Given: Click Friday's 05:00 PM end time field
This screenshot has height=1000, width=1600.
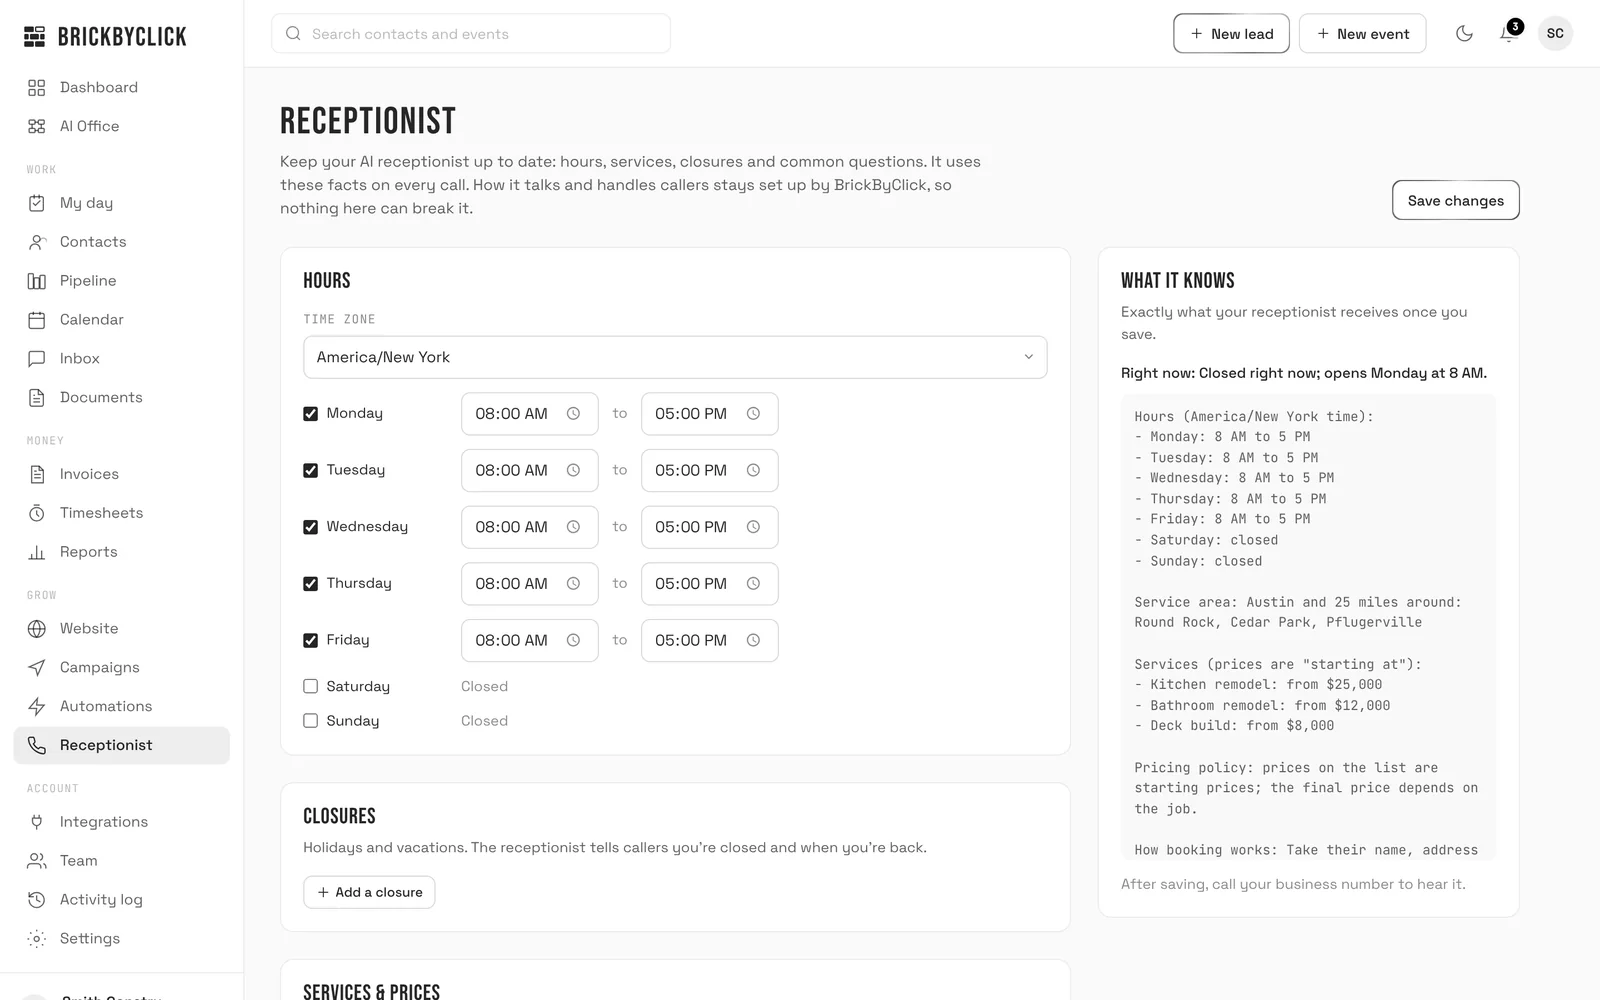Looking at the screenshot, I should point(710,640).
